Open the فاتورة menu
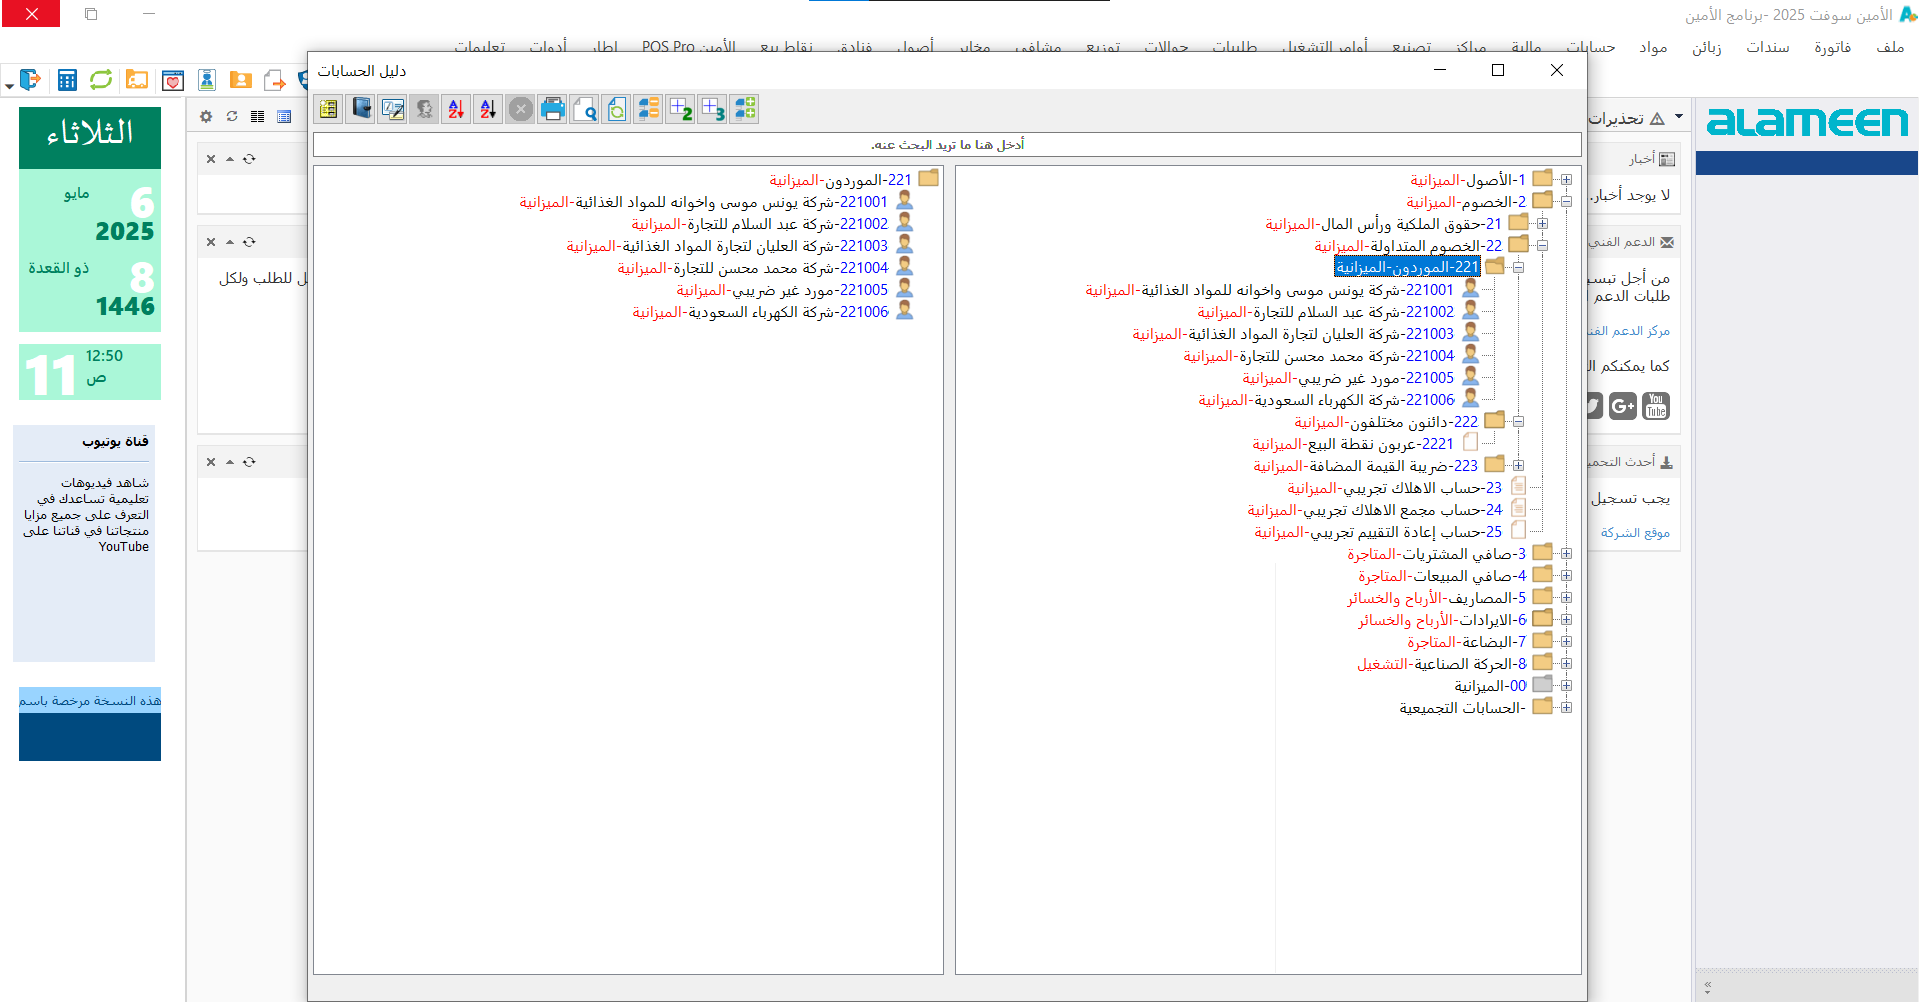Image resolution: width=1920 pixels, height=1002 pixels. click(x=1832, y=47)
